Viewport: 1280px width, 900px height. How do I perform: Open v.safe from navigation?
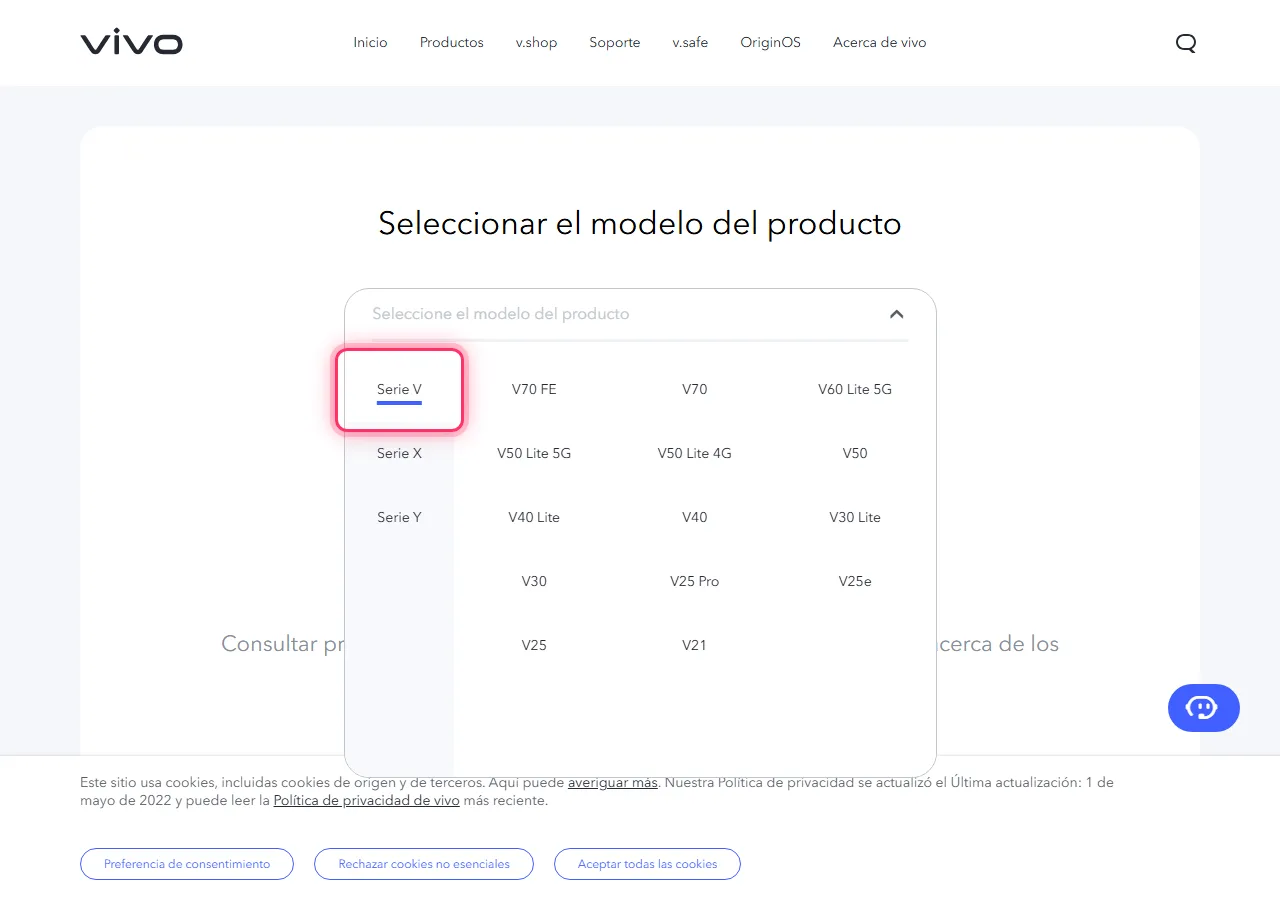tap(690, 43)
